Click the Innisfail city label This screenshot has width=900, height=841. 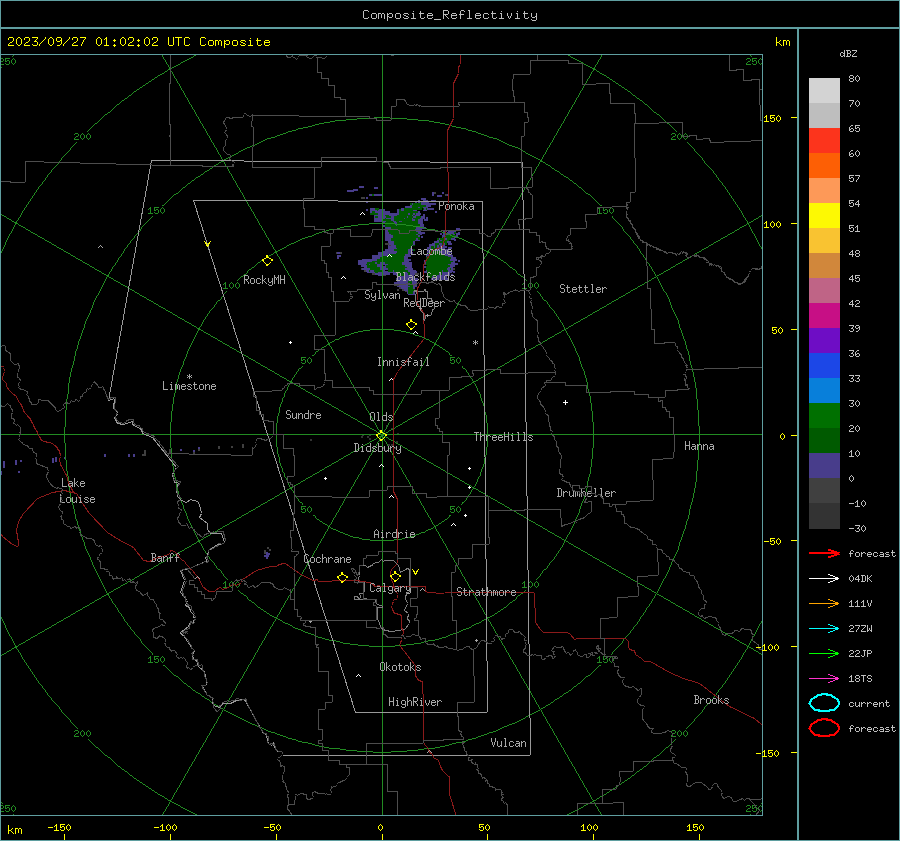403,362
